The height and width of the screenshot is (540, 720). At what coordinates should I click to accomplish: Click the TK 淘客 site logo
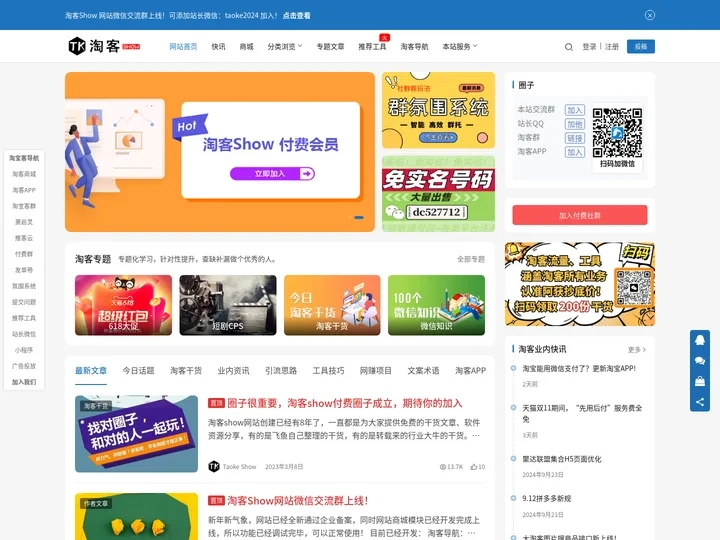click(x=104, y=46)
